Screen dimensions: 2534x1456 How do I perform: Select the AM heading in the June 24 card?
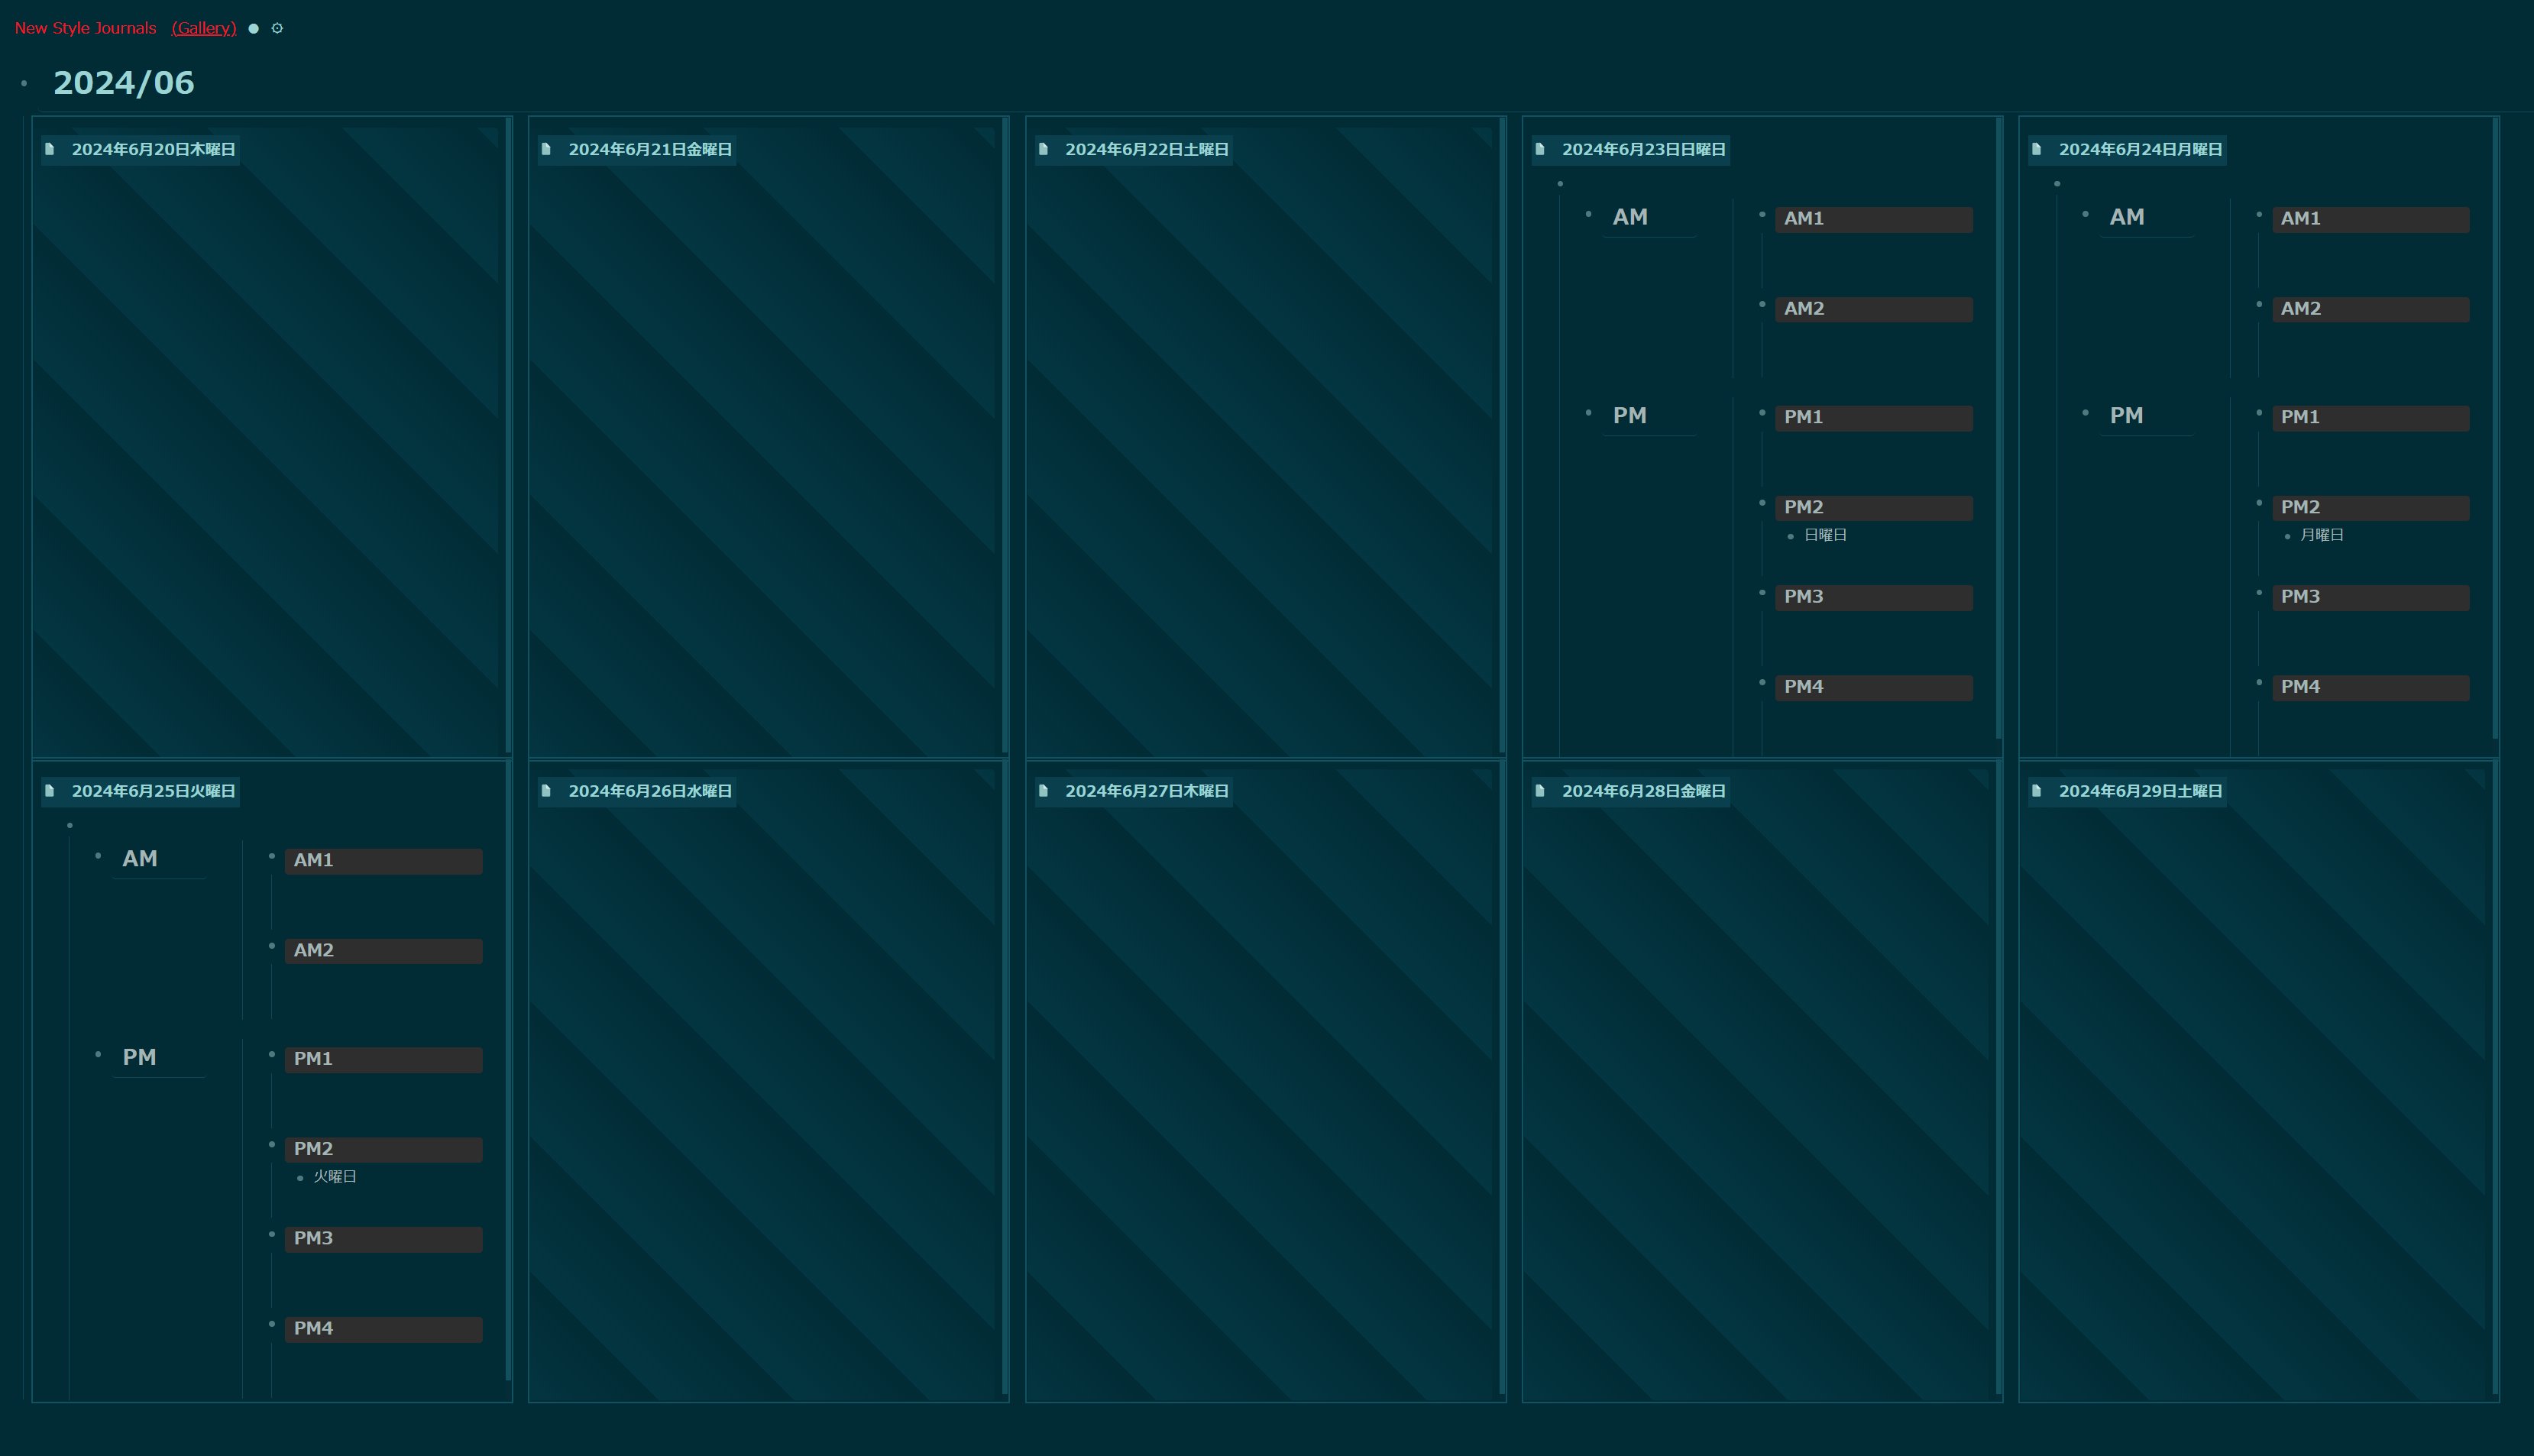[2126, 217]
